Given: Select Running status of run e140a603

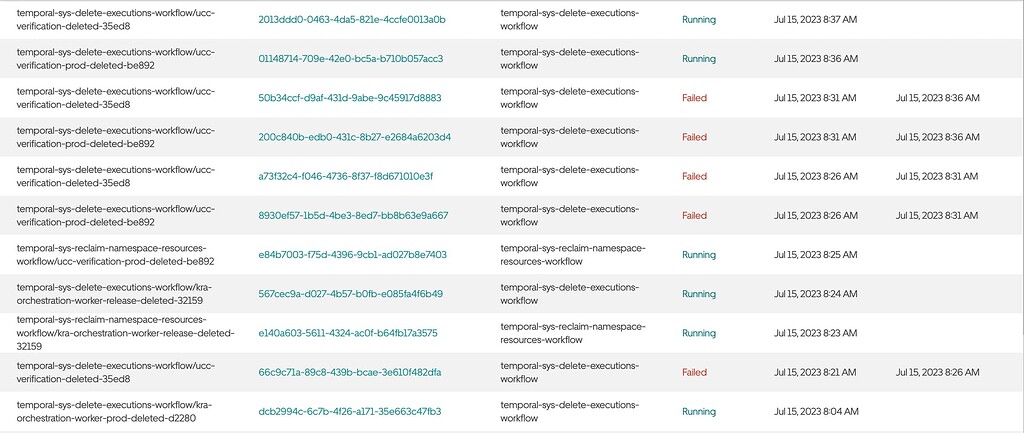Looking at the screenshot, I should pyautogui.click(x=699, y=333).
